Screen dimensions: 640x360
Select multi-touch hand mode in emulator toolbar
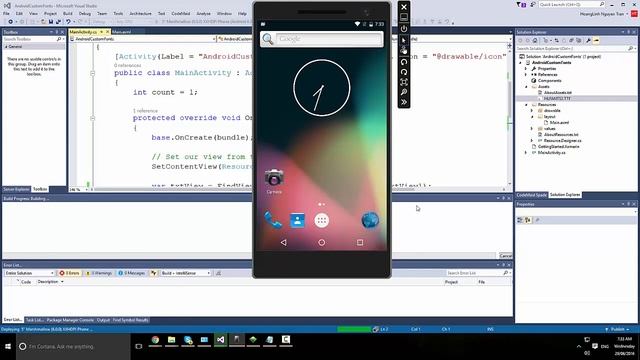click(x=404, y=50)
